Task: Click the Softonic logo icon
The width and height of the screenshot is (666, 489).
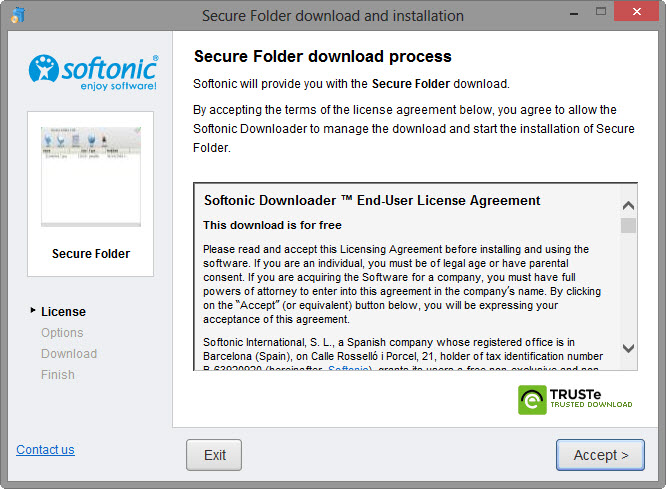Action: pyautogui.click(x=45, y=70)
